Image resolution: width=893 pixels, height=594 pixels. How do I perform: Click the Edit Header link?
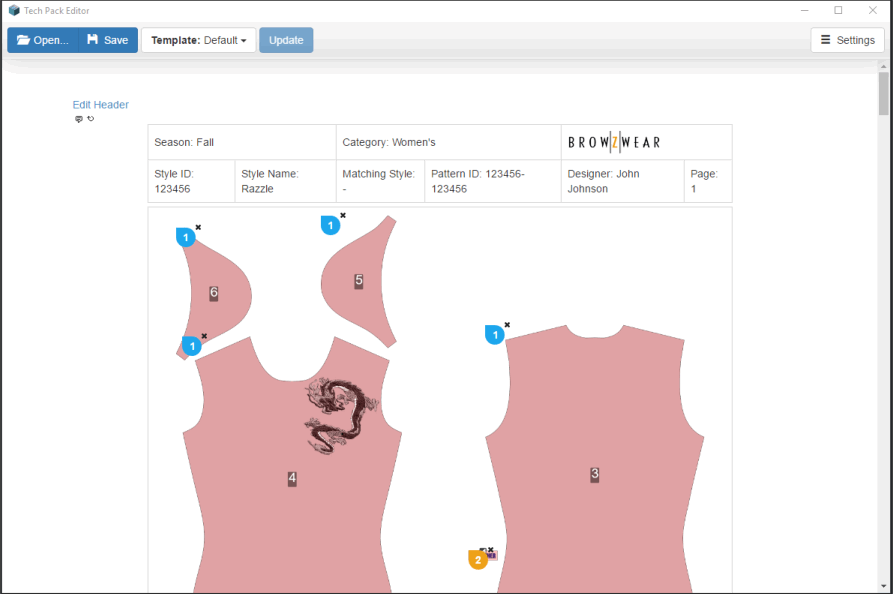click(100, 104)
